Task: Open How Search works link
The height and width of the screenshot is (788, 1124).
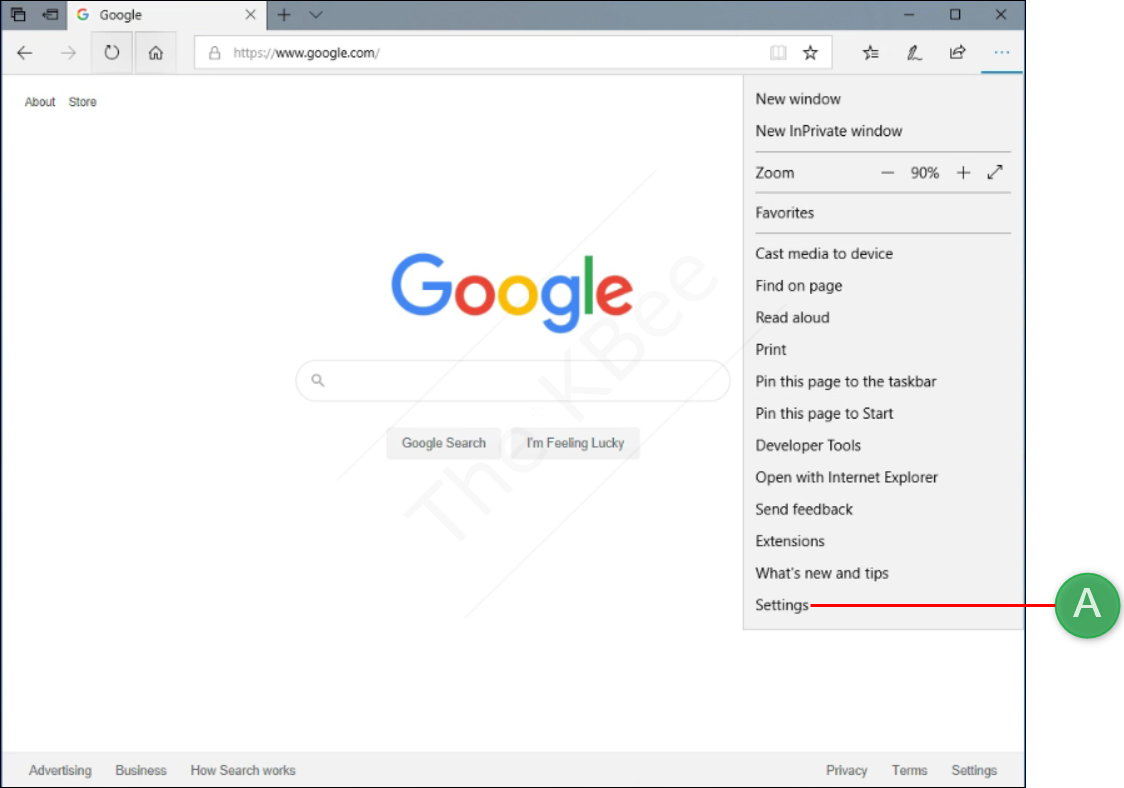Action: coord(243,770)
